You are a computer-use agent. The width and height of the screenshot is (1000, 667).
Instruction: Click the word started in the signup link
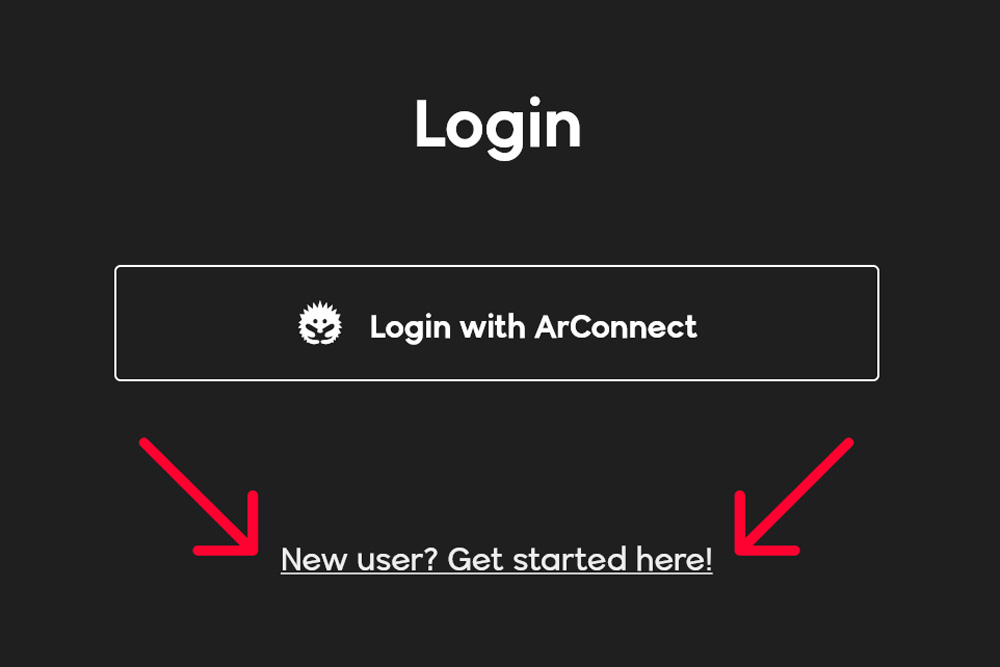(570, 559)
